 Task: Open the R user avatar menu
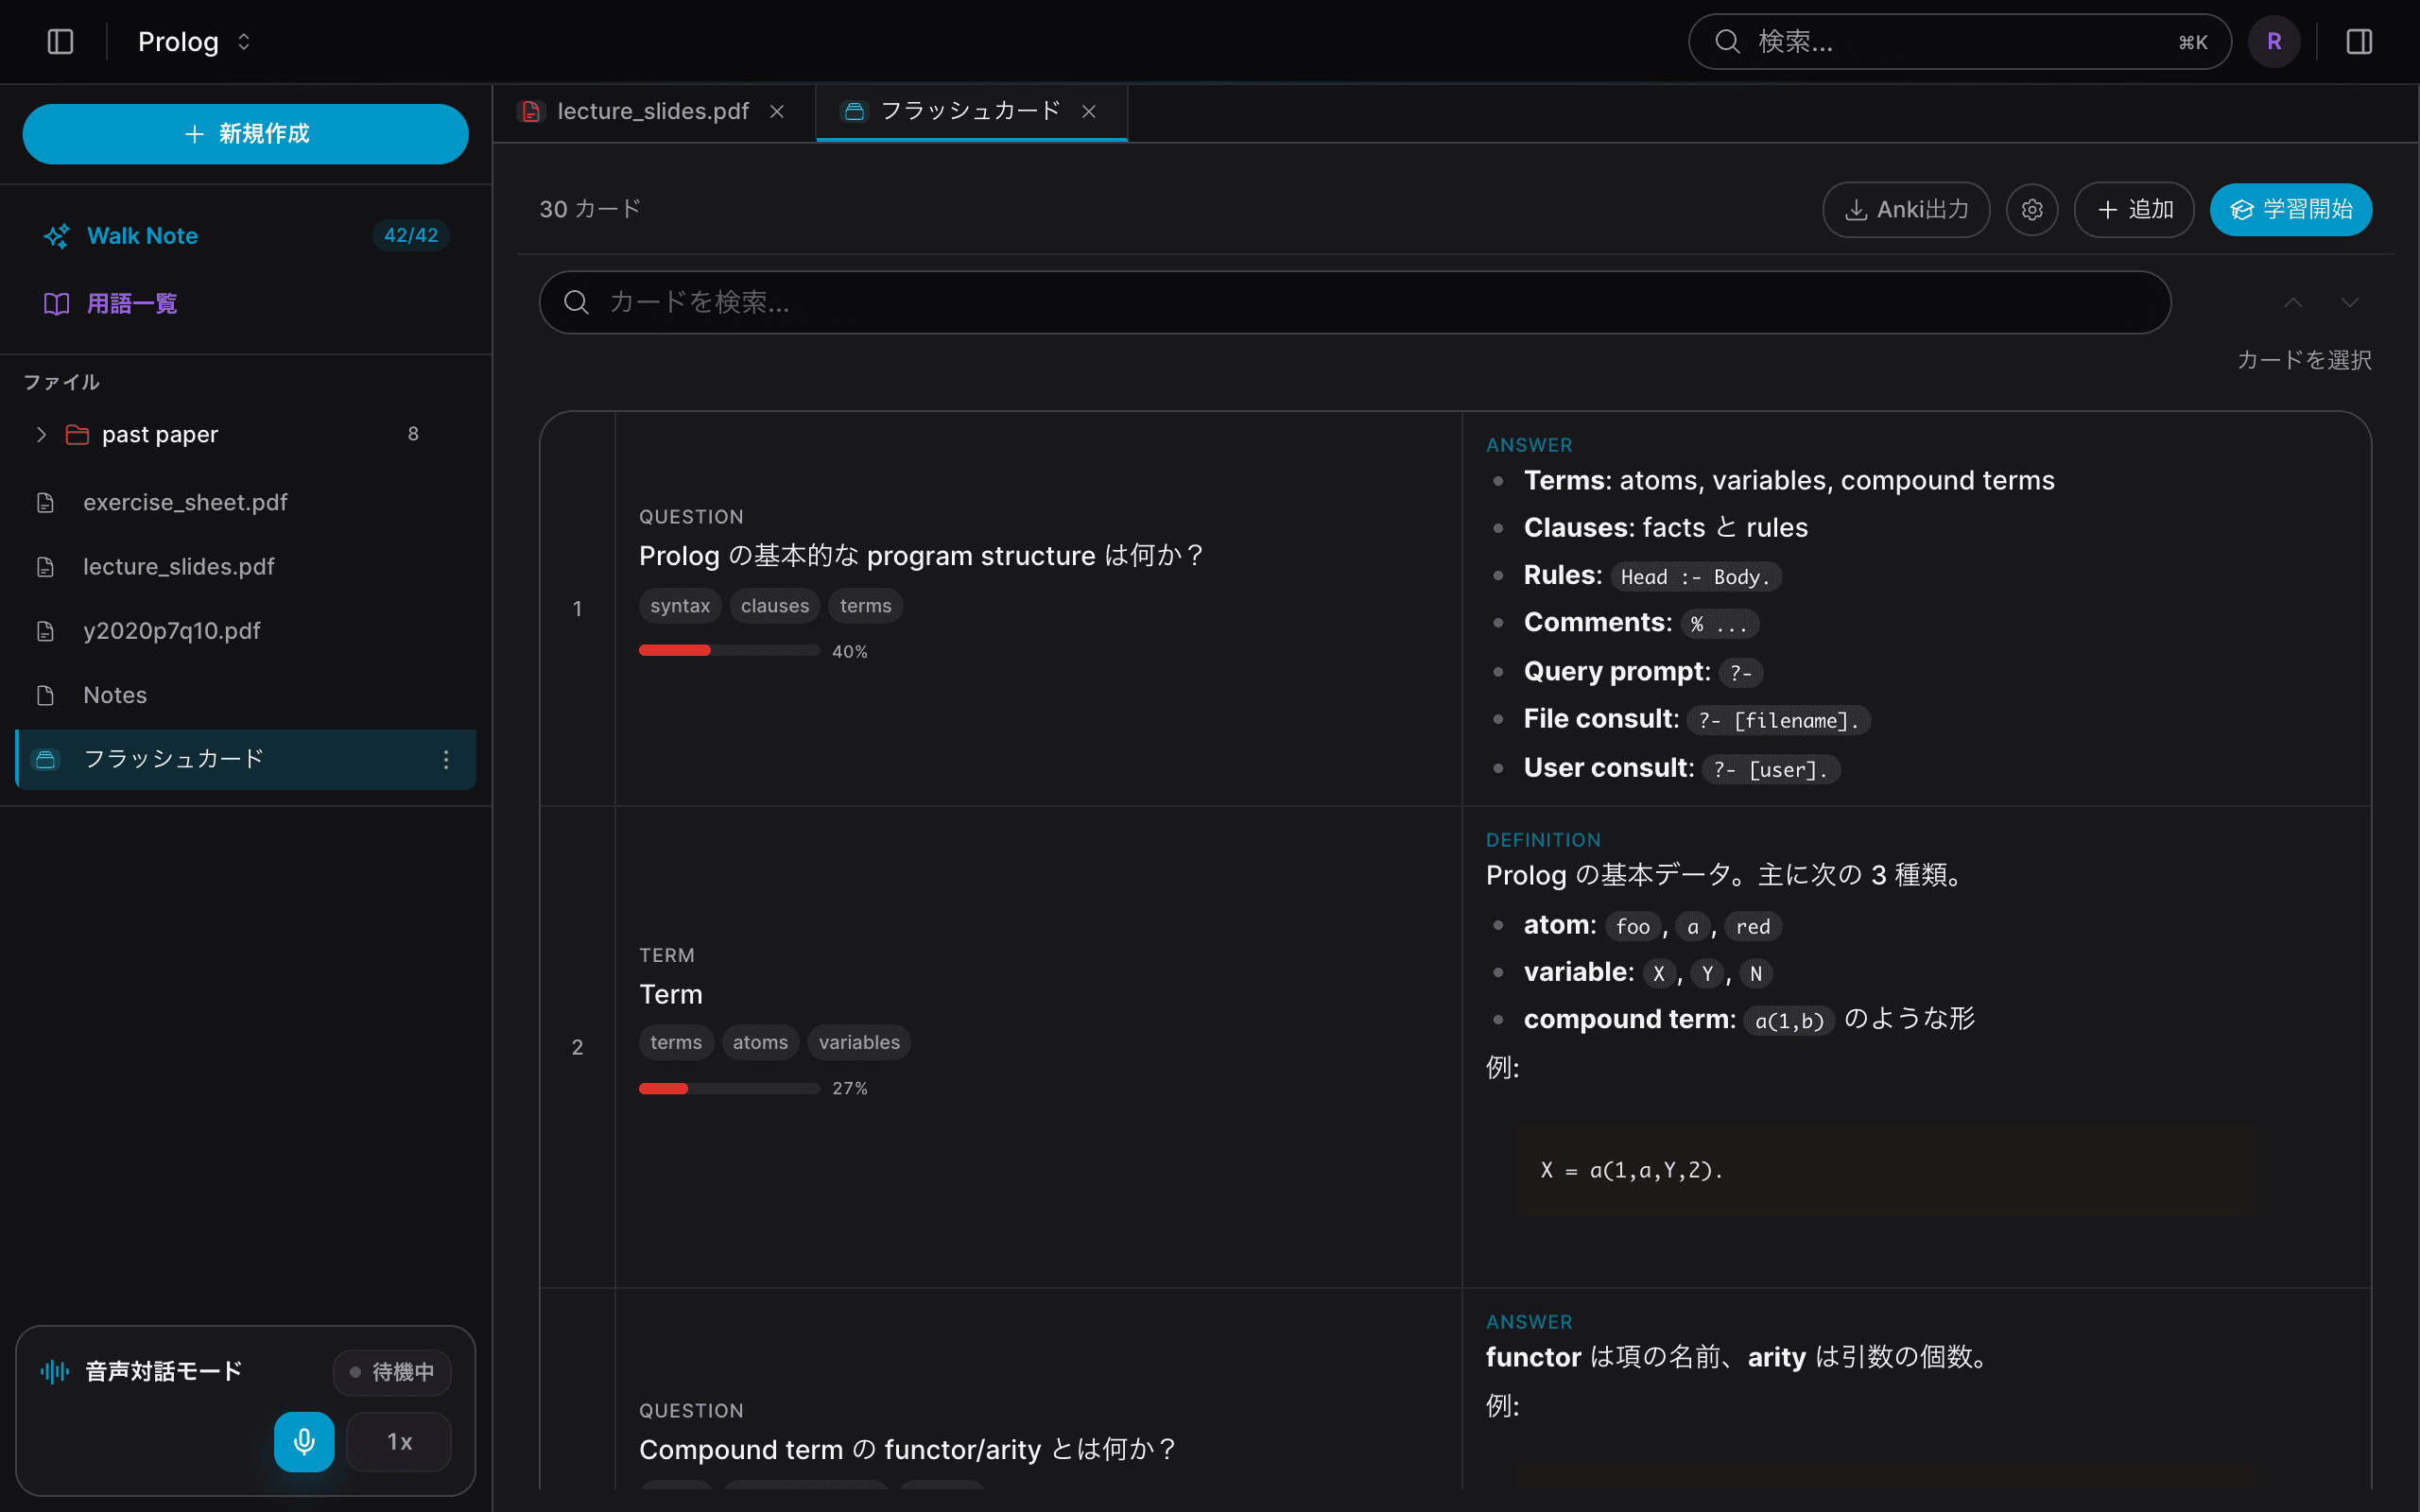(2274, 42)
